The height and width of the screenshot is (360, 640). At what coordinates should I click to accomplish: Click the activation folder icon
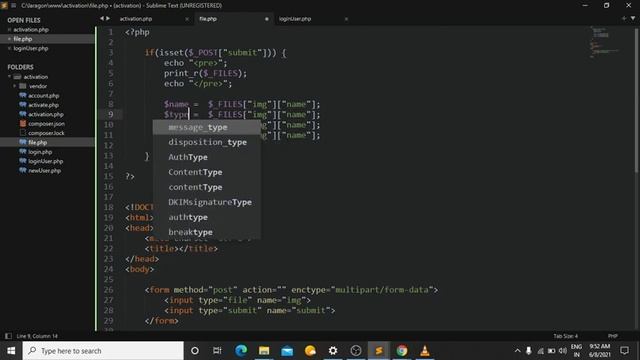[x=17, y=77]
